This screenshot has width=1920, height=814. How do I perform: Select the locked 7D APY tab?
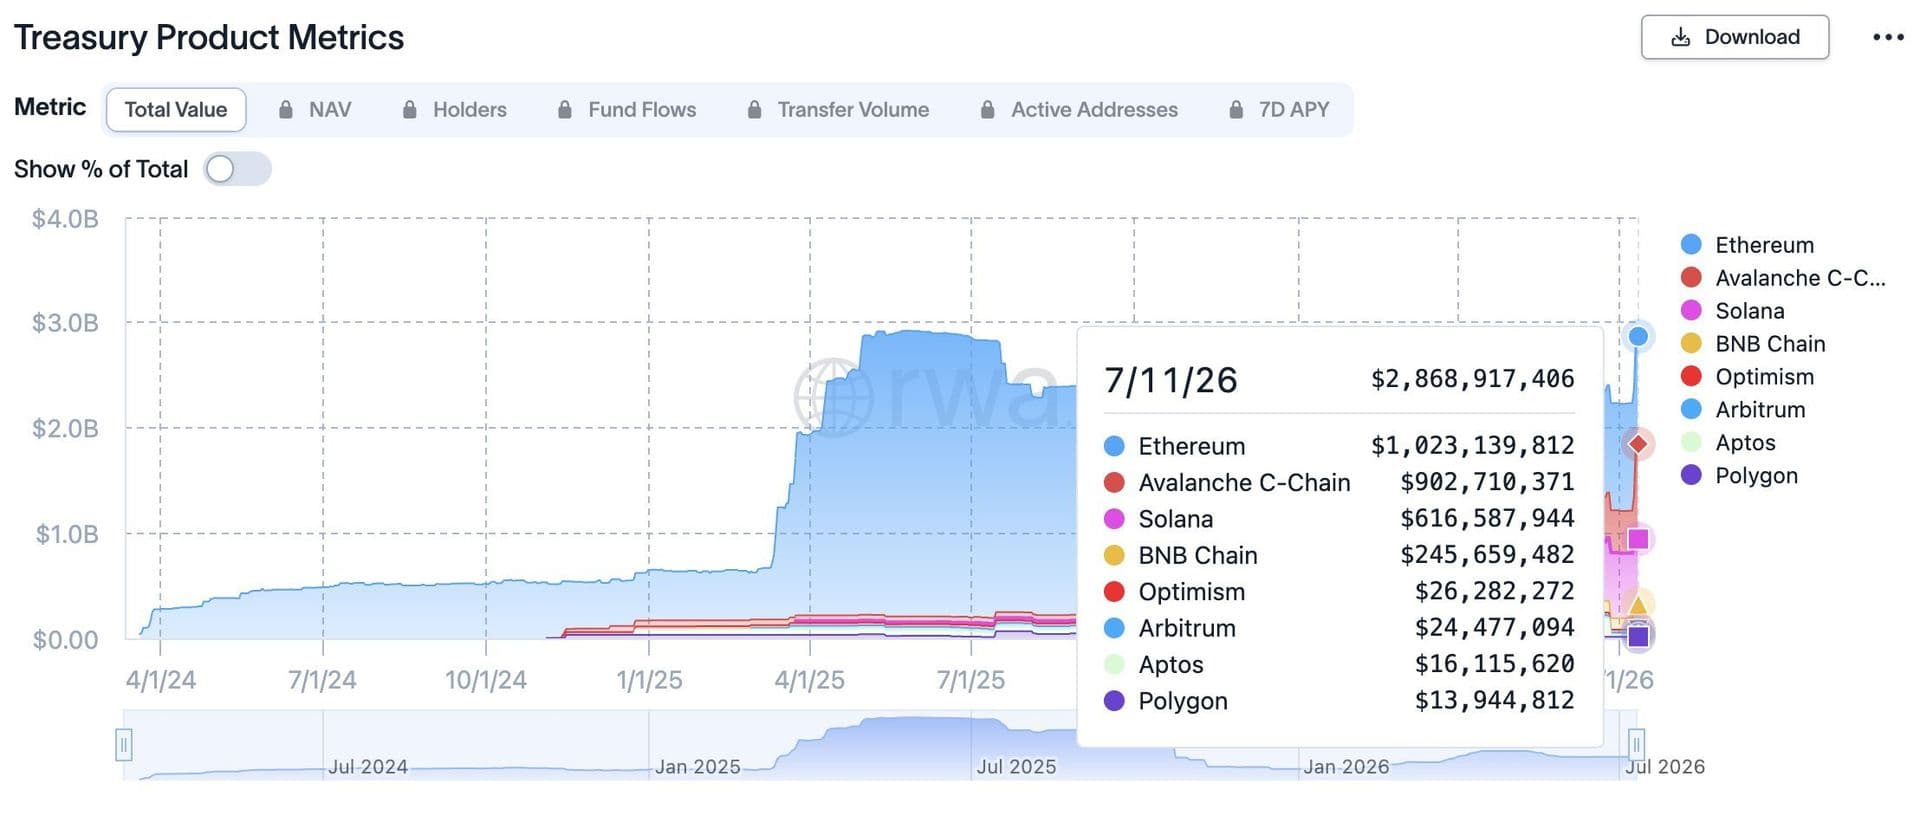coord(1279,110)
